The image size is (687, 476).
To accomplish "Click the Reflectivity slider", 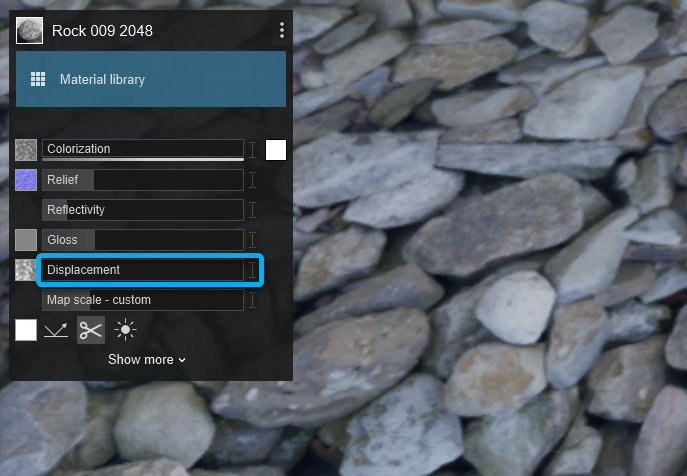I will coord(143,210).
